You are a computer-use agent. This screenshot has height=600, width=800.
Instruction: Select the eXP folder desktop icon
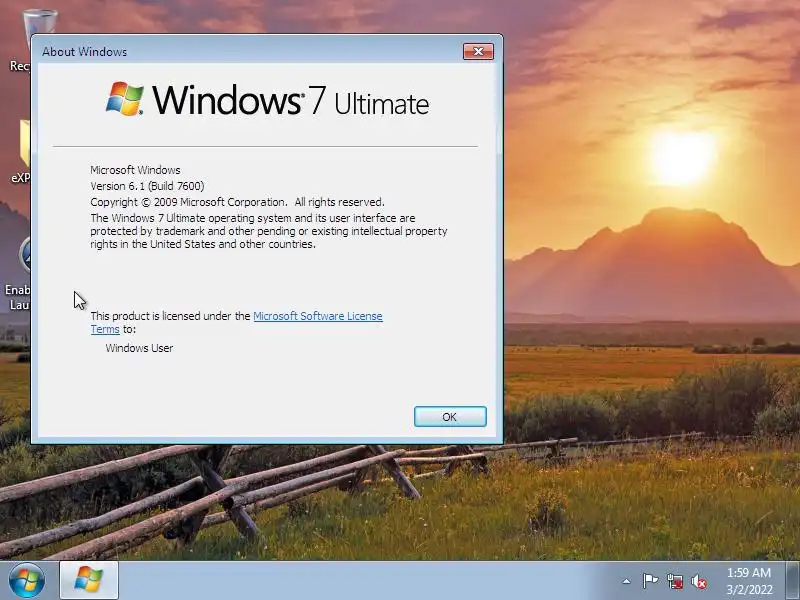(21, 151)
